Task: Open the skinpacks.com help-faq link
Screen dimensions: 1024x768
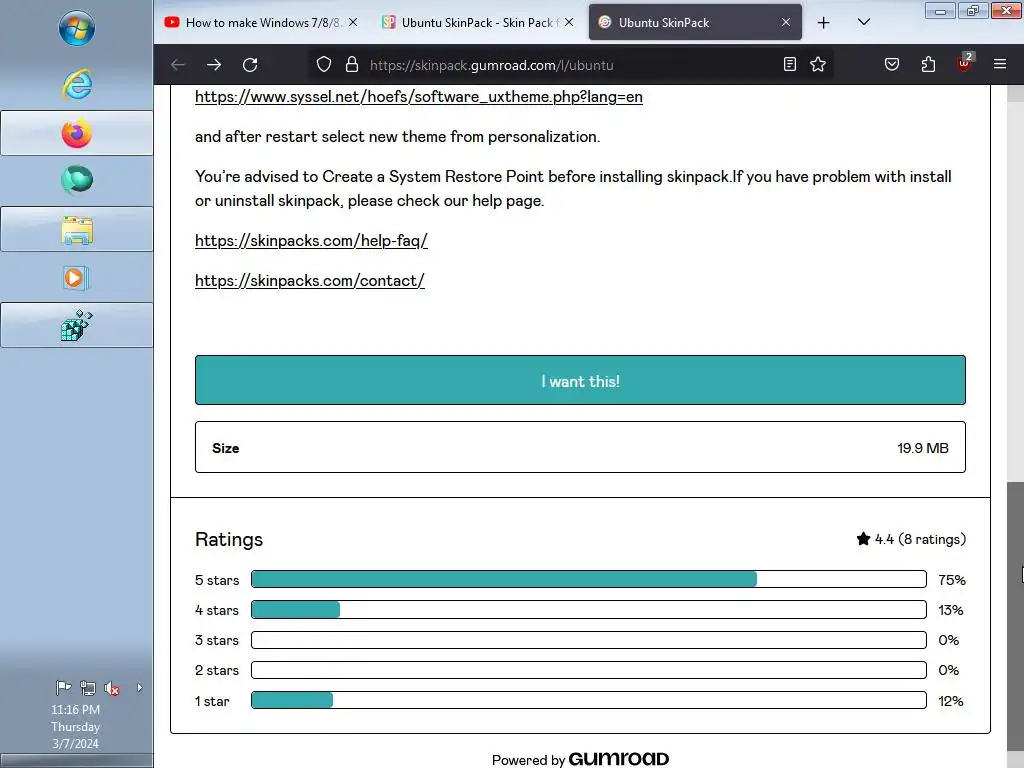Action: 311,241
